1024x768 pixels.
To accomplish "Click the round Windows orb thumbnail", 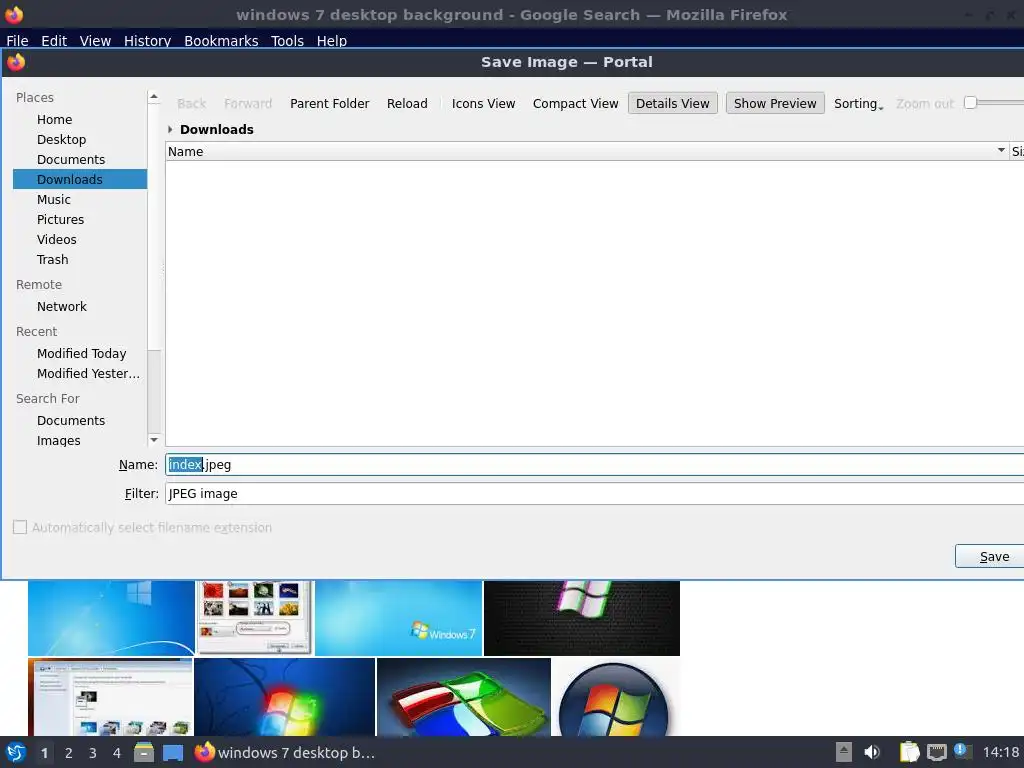I will click(x=615, y=697).
